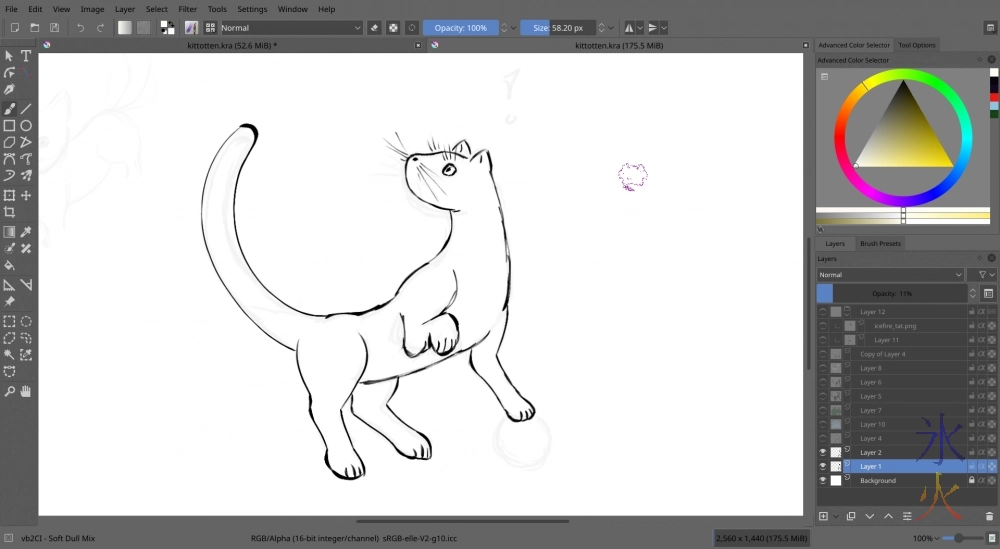Activate the Crop tool
Screen dimensions: 1000x549
coord(9,212)
